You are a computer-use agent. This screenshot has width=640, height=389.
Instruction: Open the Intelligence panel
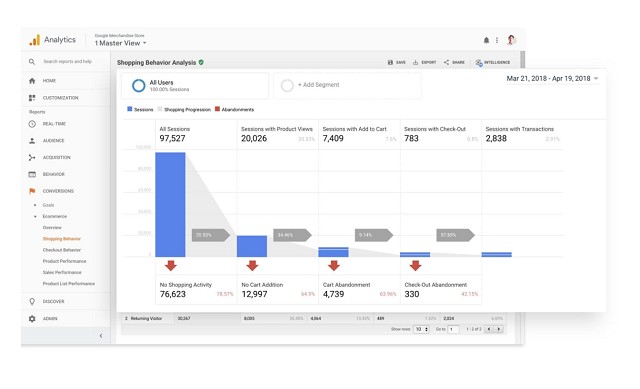493,62
